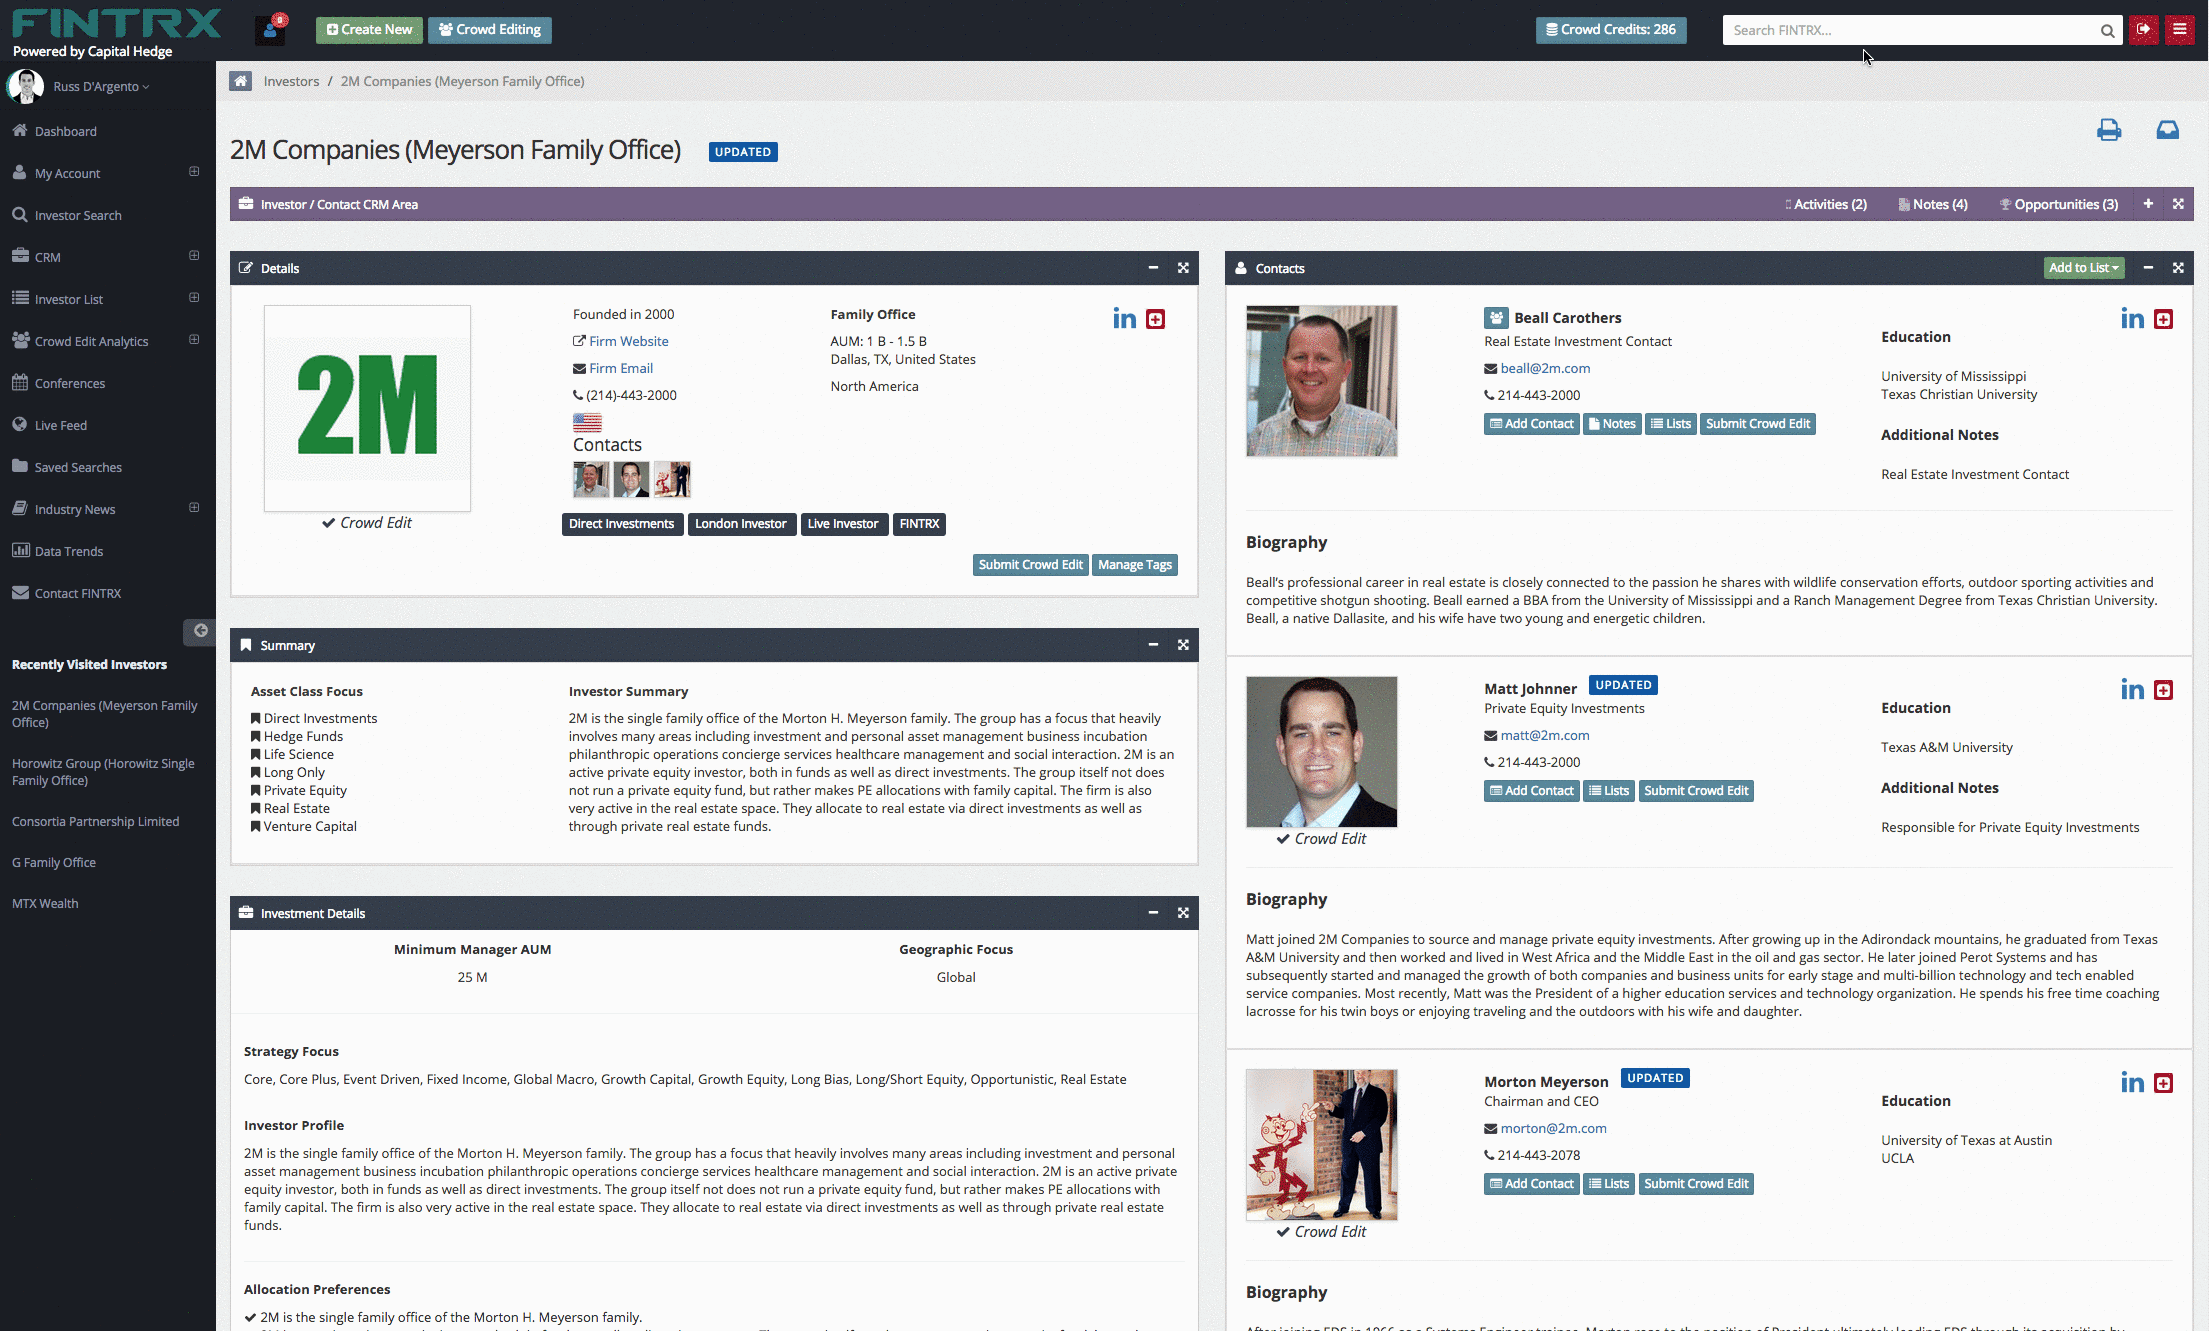Click red plus icon in Details panel
The height and width of the screenshot is (1331, 2209).
point(1155,319)
